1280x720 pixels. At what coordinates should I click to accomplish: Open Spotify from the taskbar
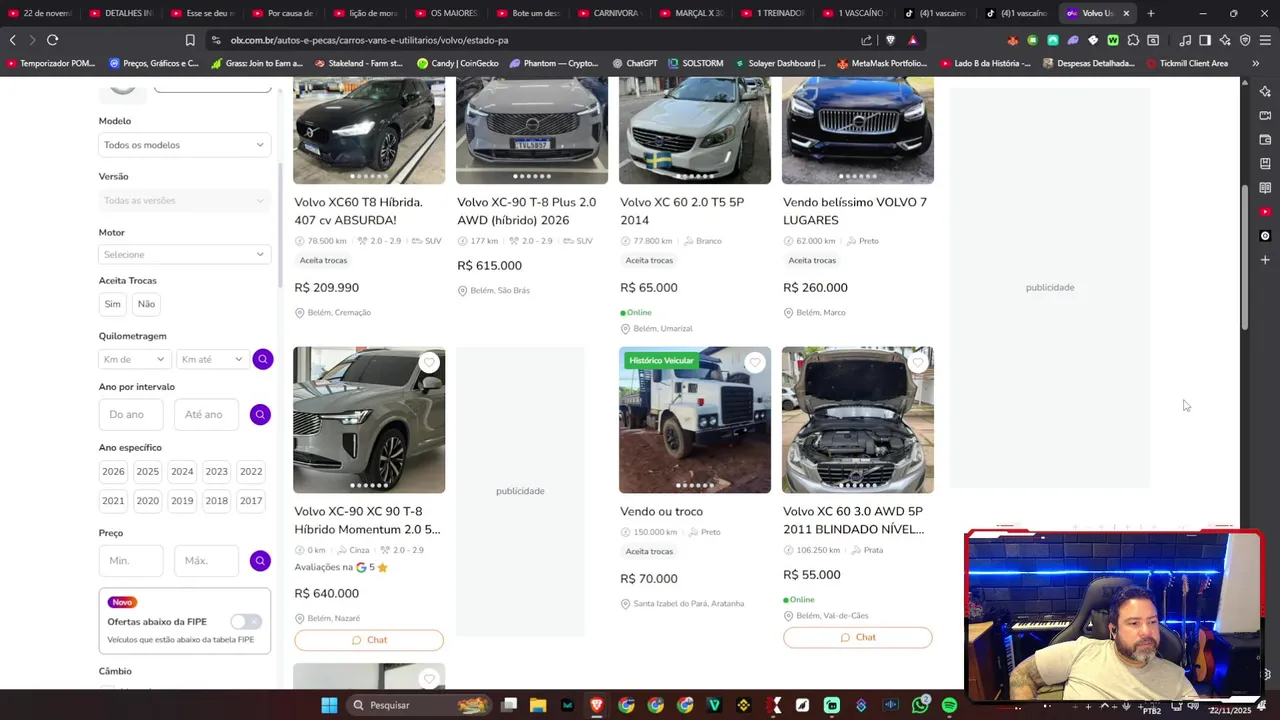click(x=949, y=705)
